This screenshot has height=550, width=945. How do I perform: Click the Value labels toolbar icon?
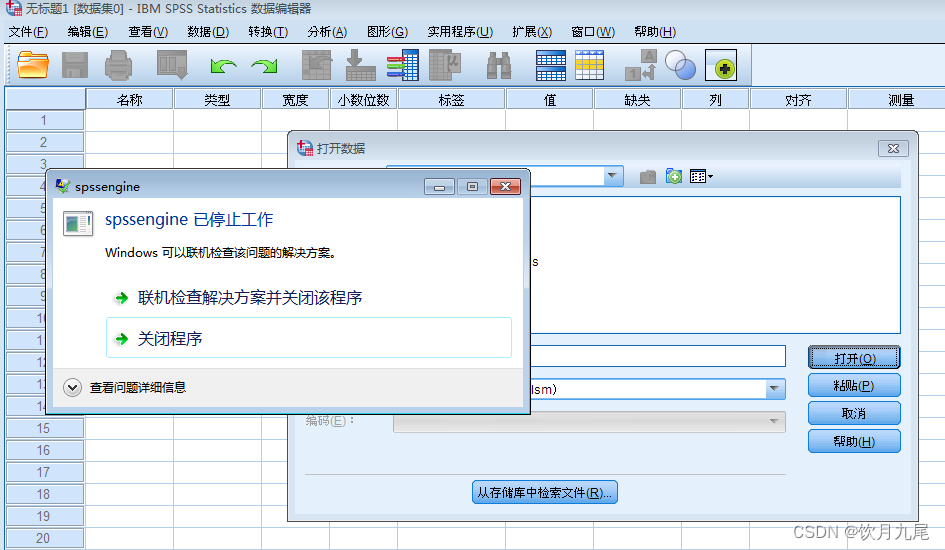click(x=641, y=64)
